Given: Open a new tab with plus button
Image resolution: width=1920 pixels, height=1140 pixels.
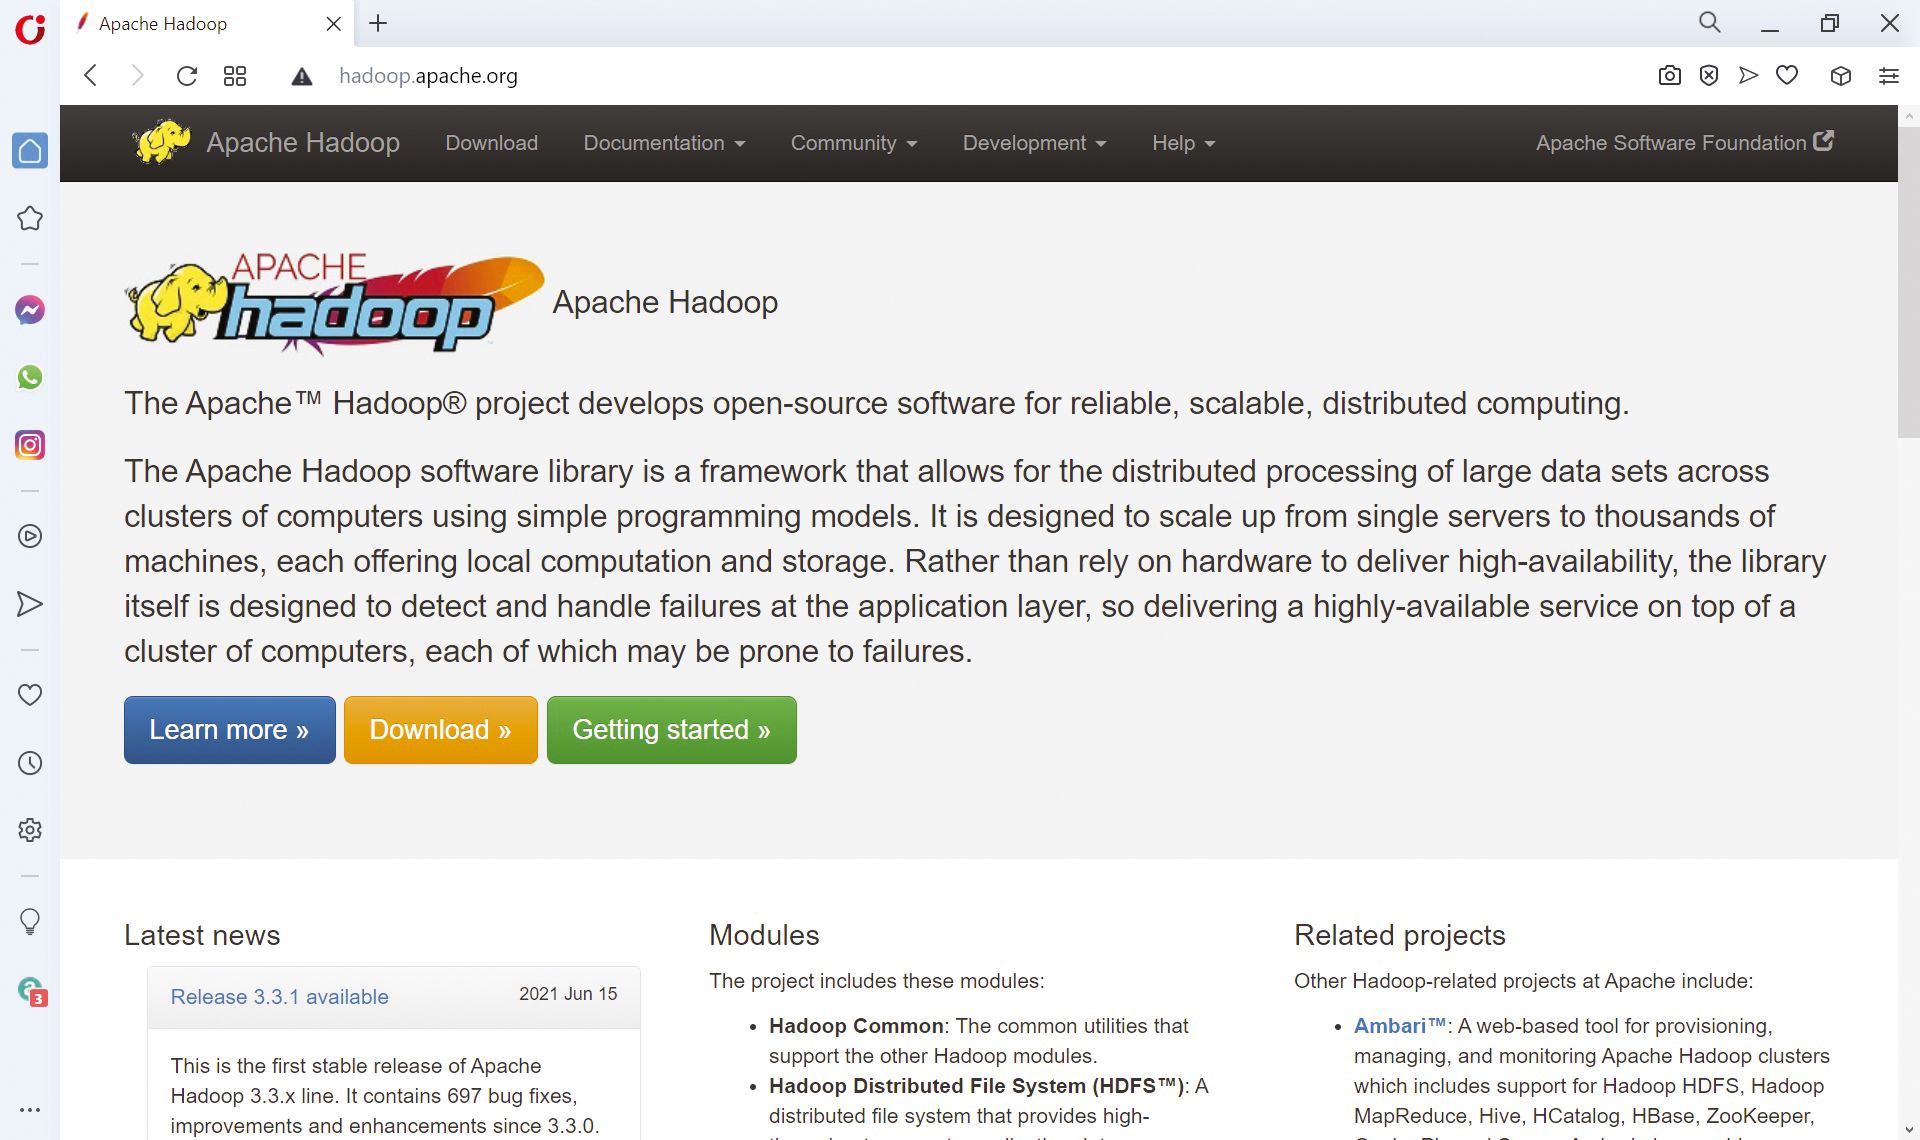Looking at the screenshot, I should point(378,23).
